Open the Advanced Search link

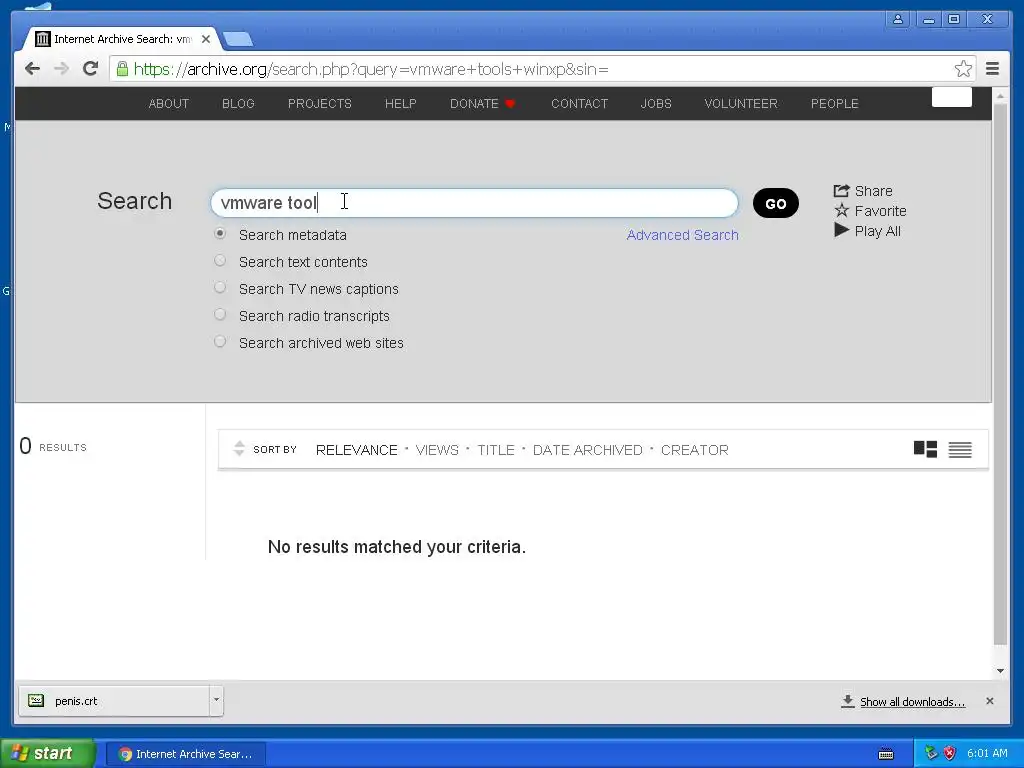(x=682, y=235)
